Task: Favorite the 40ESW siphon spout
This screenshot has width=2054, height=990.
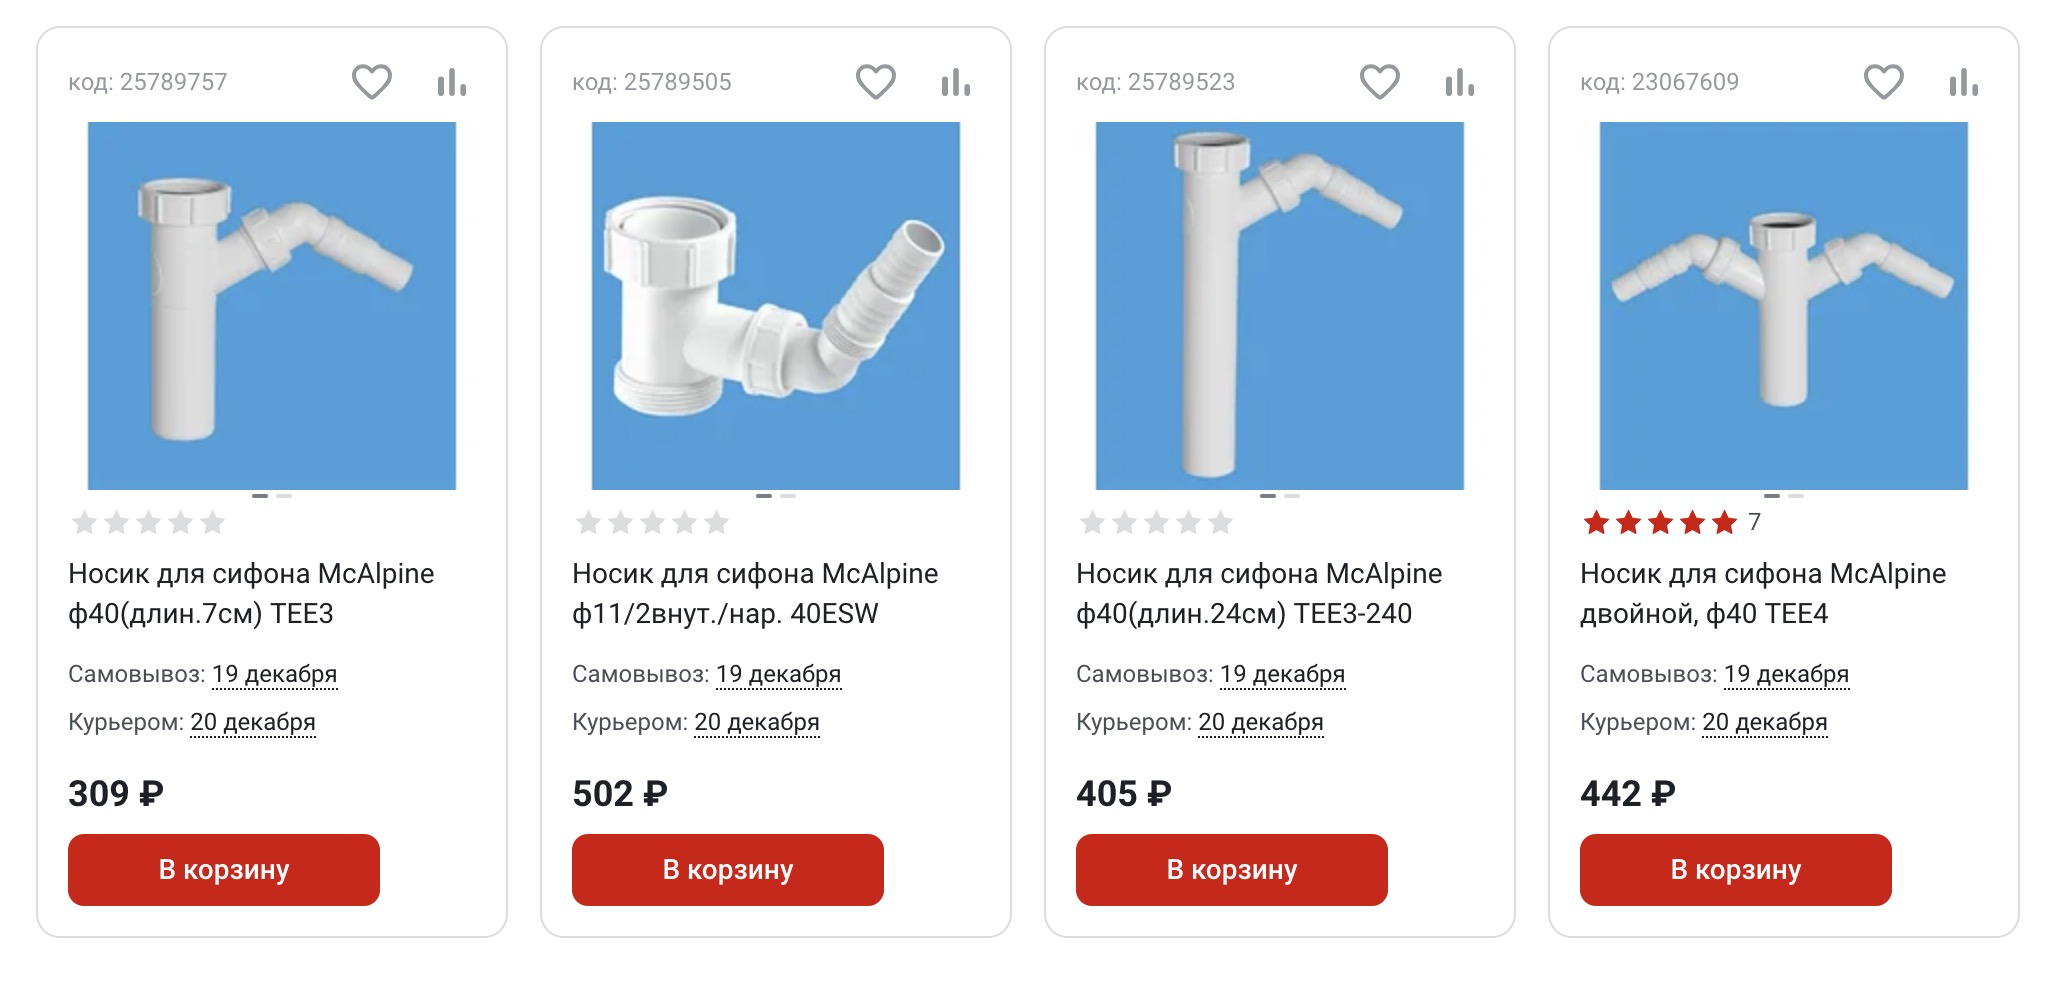Action: click(x=875, y=82)
